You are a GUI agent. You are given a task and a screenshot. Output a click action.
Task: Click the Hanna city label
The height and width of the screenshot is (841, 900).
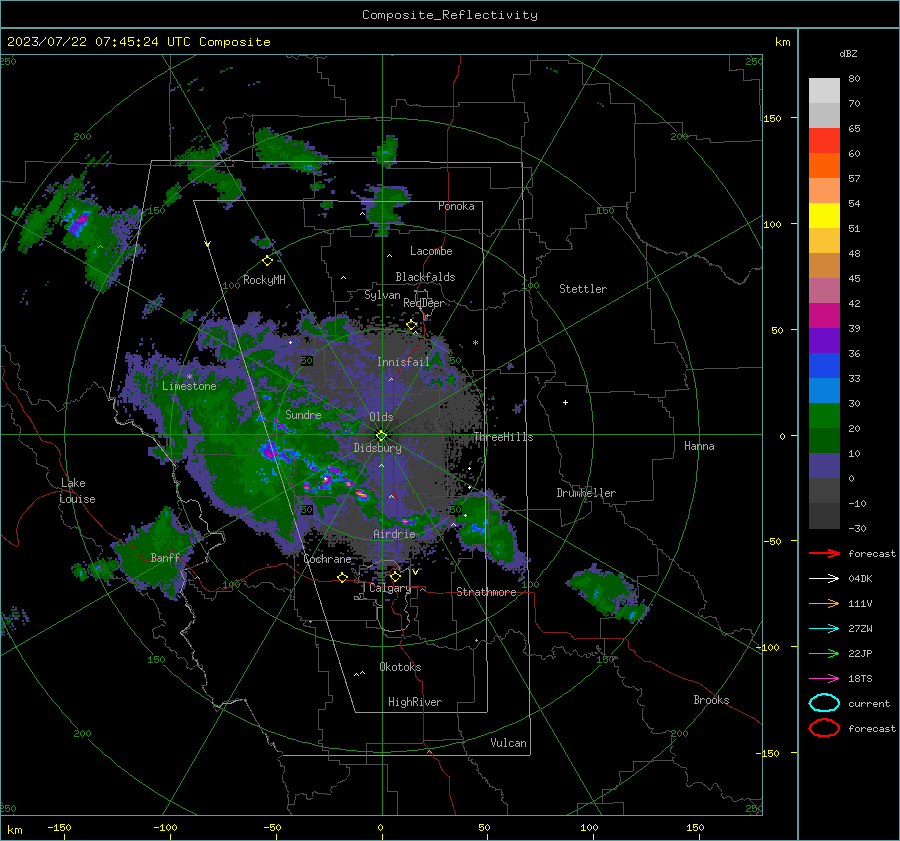(x=699, y=446)
